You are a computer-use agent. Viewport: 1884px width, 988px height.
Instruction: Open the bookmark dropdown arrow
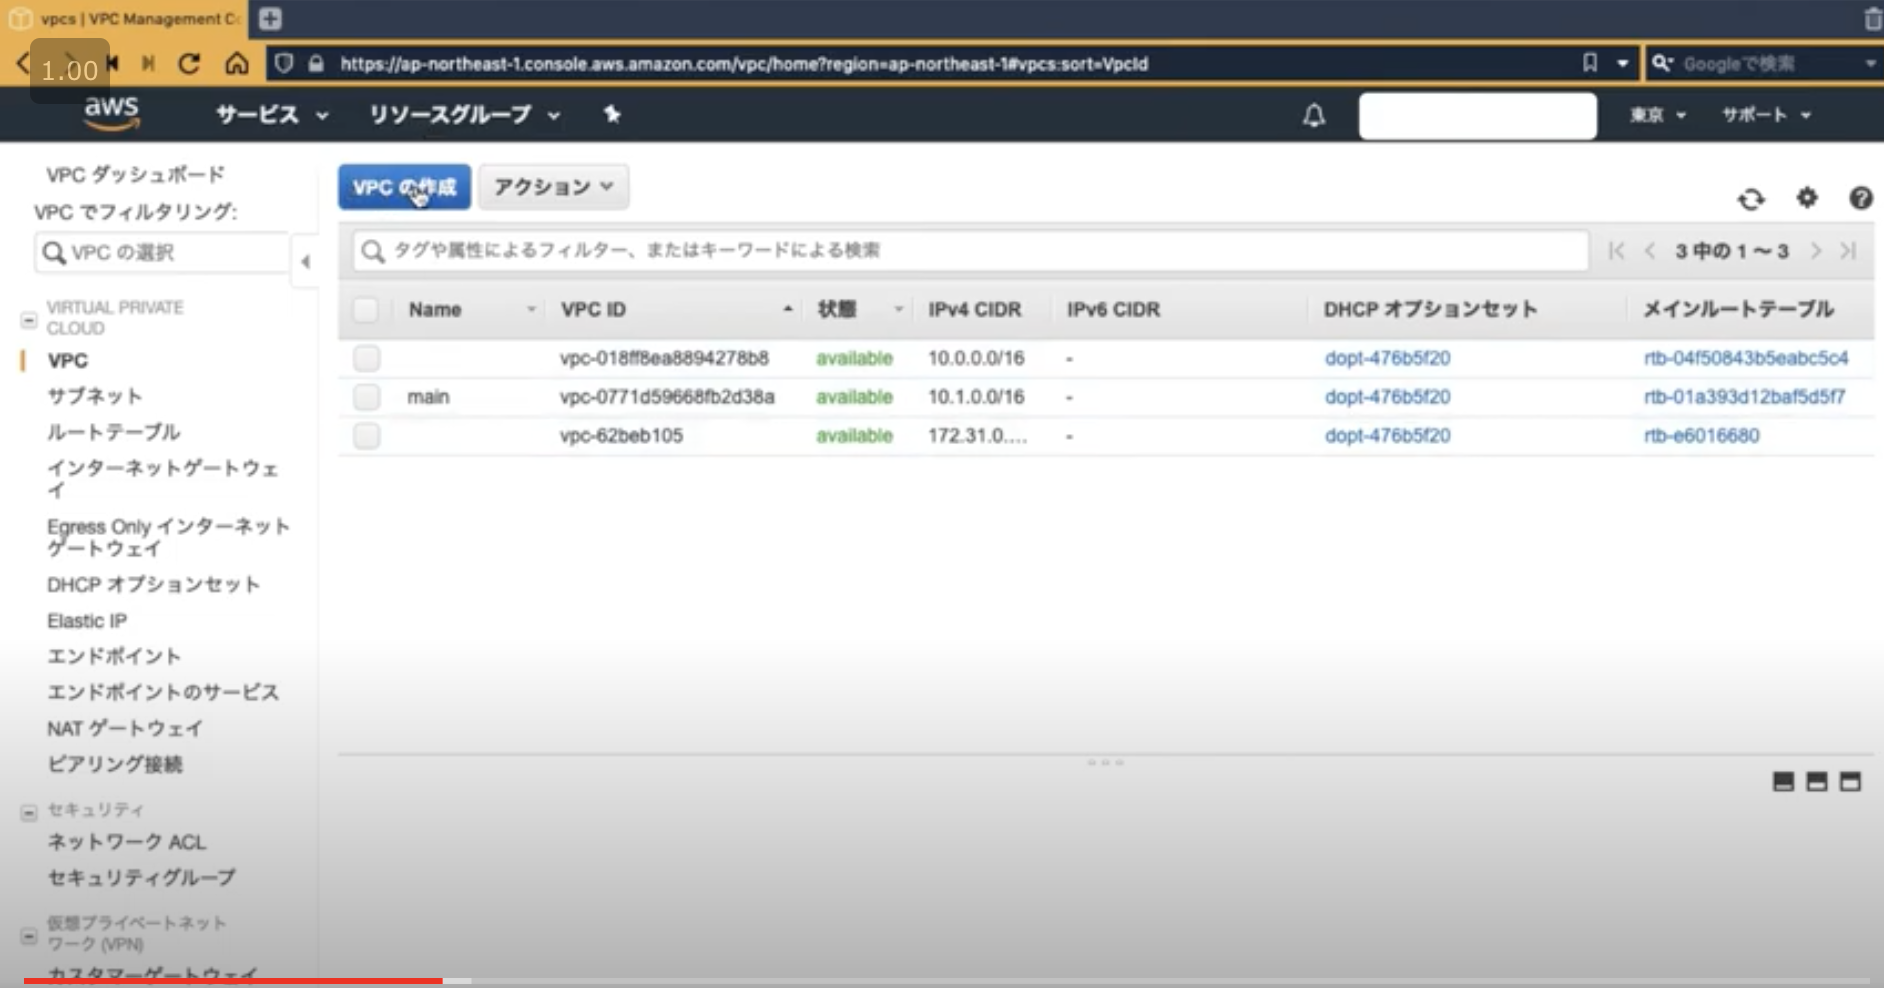1622,63
